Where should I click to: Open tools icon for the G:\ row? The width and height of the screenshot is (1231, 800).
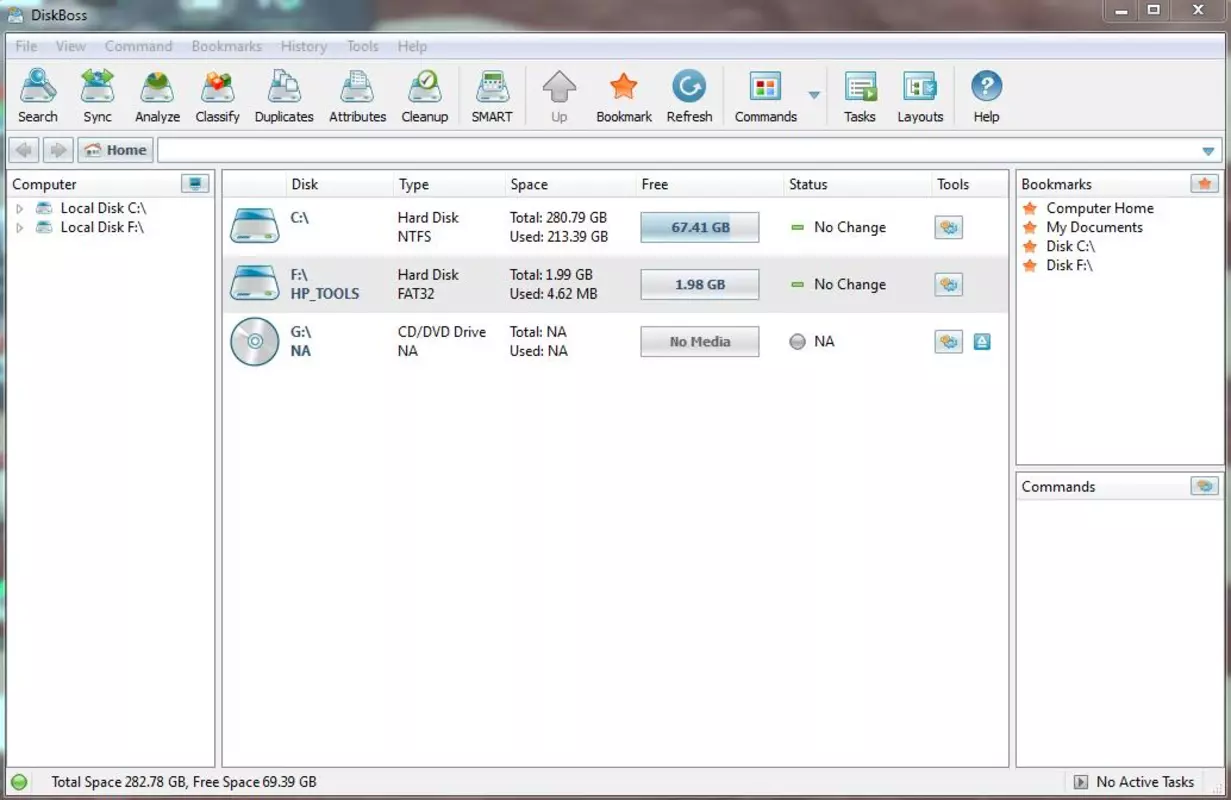coord(949,342)
